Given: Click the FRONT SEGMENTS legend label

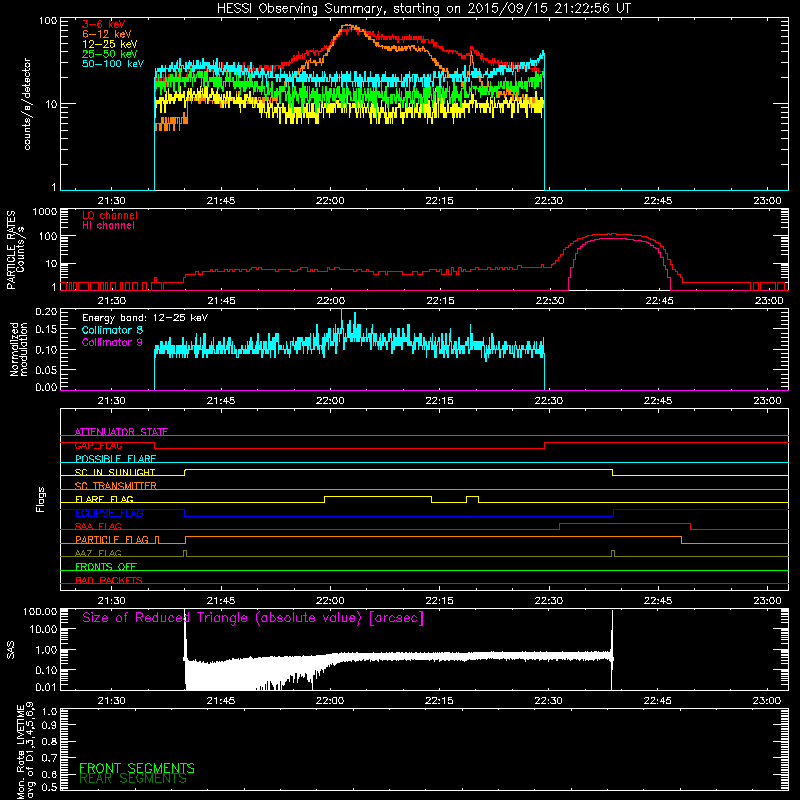Looking at the screenshot, I should pyautogui.click(x=137, y=768).
